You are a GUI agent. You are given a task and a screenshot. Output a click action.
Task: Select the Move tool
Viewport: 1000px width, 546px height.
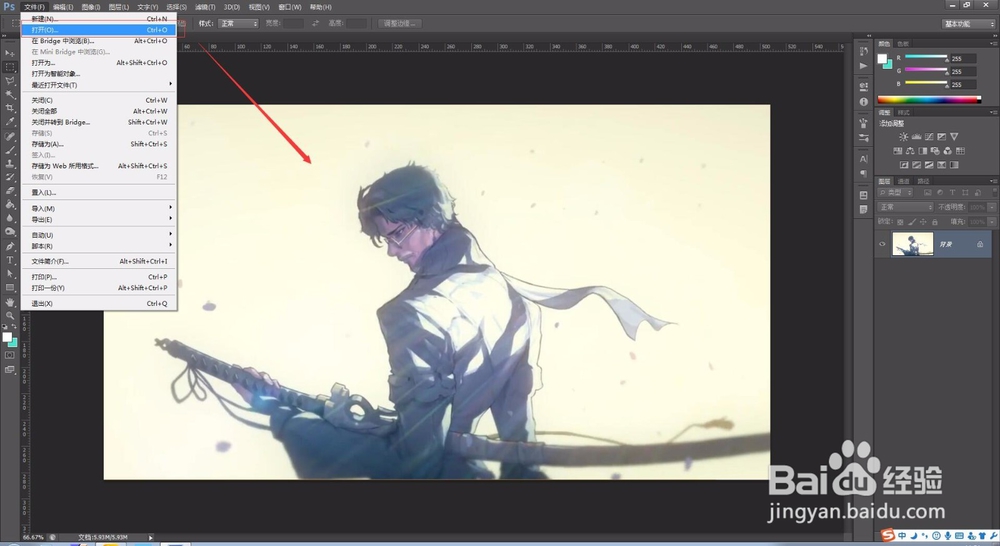(x=10, y=53)
